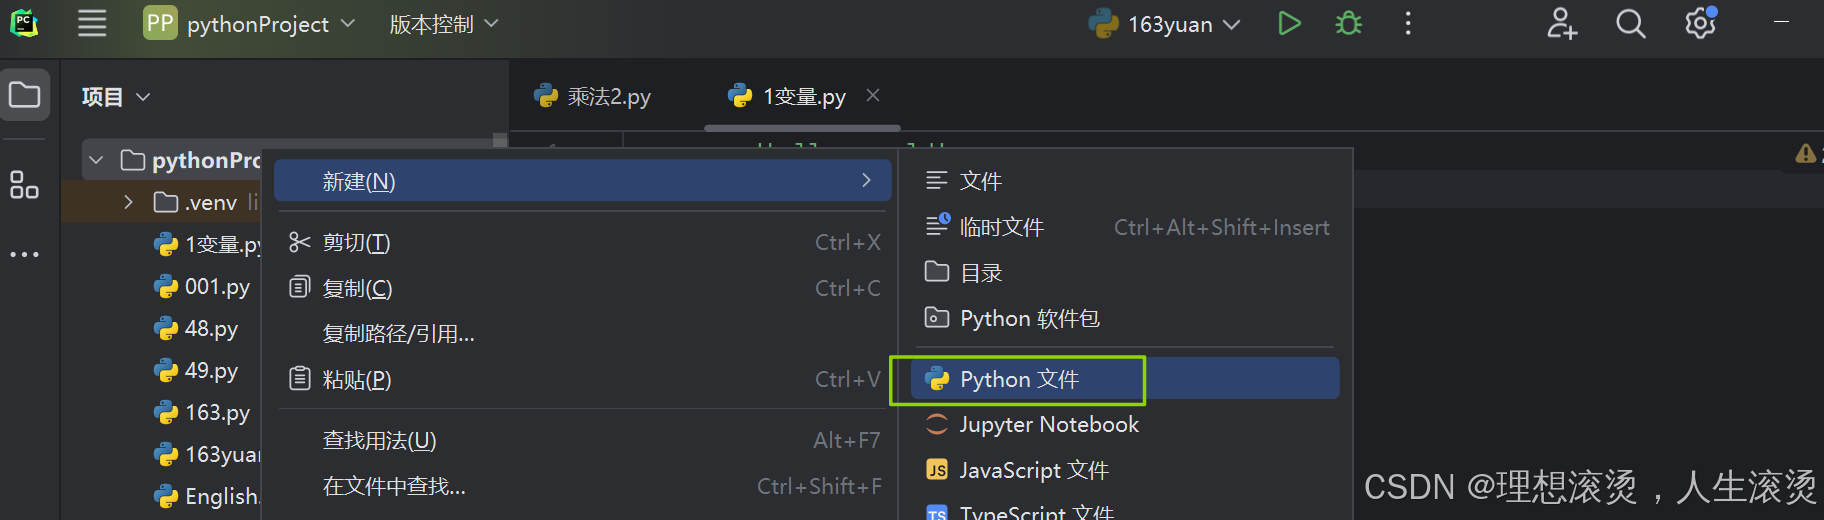Choose 剪切(T) from context menu

click(582, 242)
